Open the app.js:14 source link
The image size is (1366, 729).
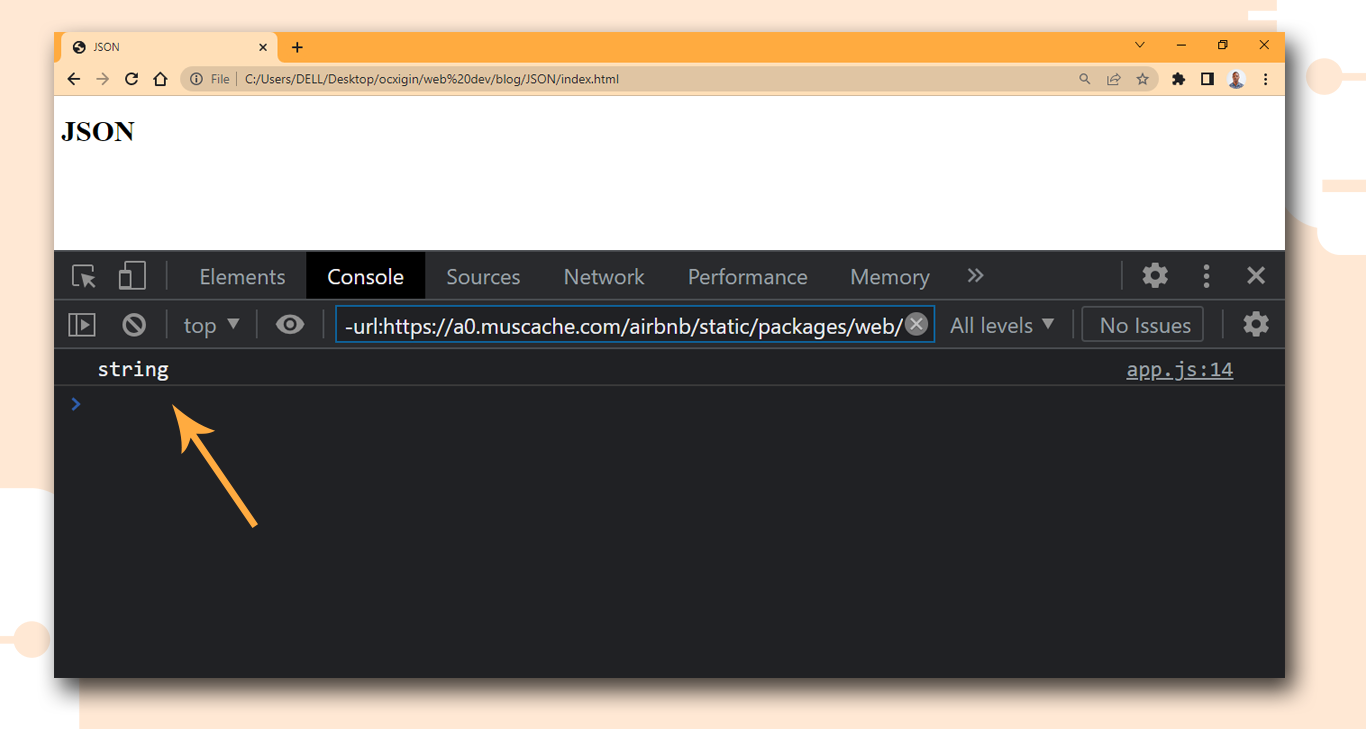coord(1179,370)
